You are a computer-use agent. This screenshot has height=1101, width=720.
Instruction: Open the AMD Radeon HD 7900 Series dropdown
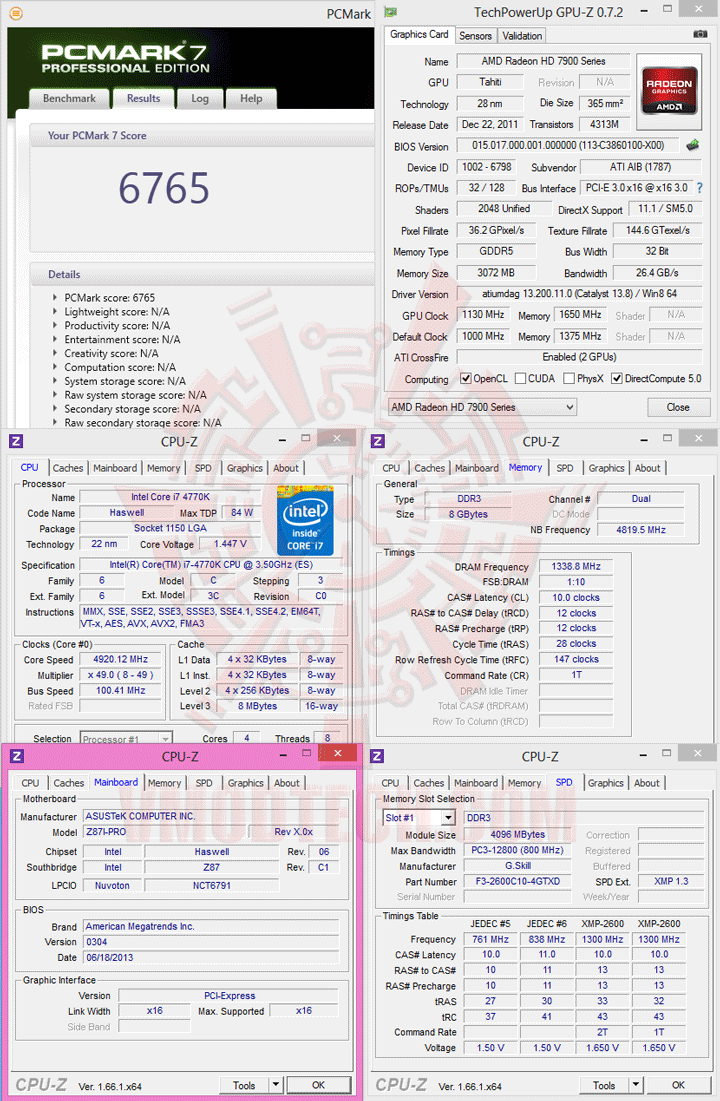483,407
